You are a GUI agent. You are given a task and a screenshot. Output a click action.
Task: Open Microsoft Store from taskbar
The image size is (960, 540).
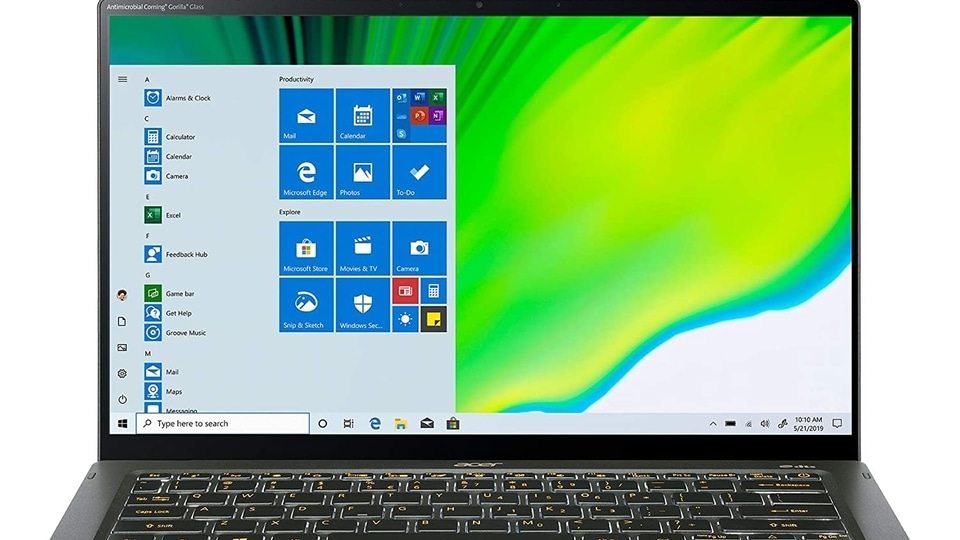[452, 424]
